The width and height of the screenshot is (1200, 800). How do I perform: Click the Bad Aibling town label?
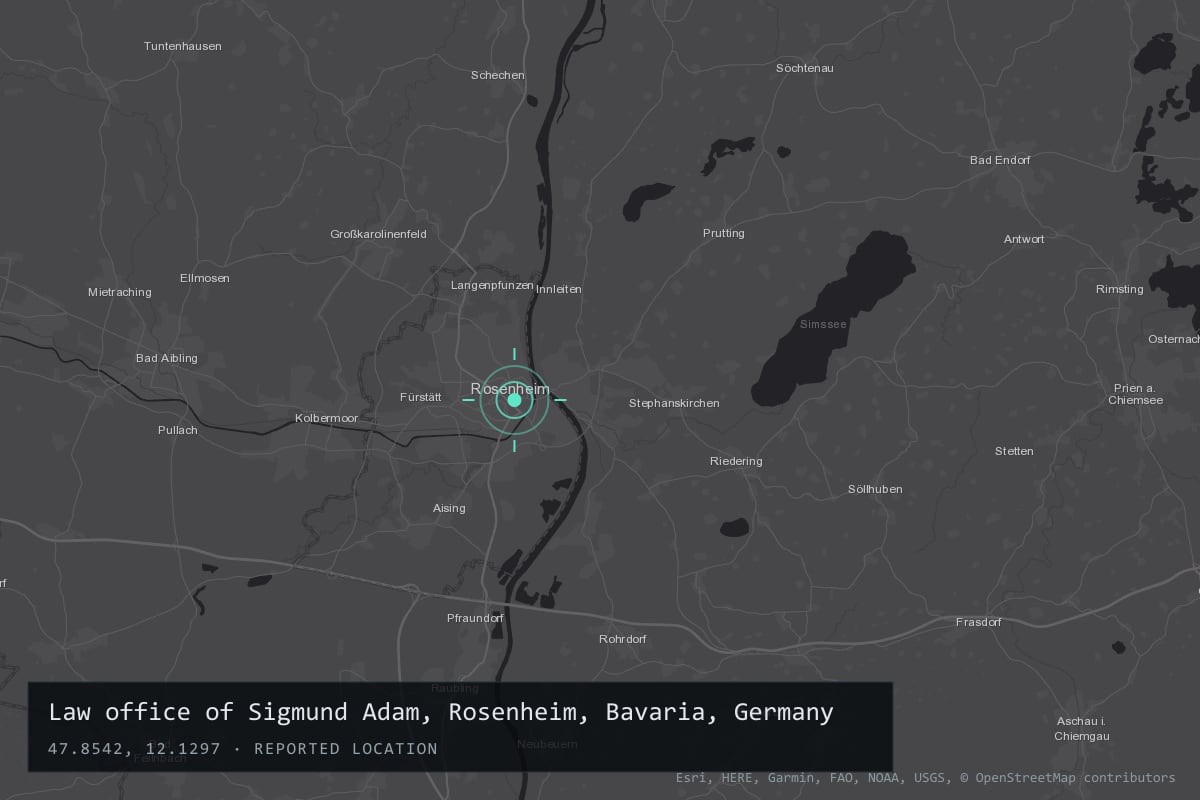coord(167,358)
